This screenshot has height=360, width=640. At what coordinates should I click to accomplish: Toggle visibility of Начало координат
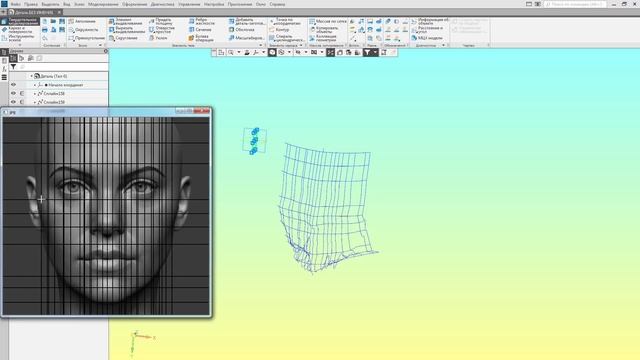pos(13,85)
